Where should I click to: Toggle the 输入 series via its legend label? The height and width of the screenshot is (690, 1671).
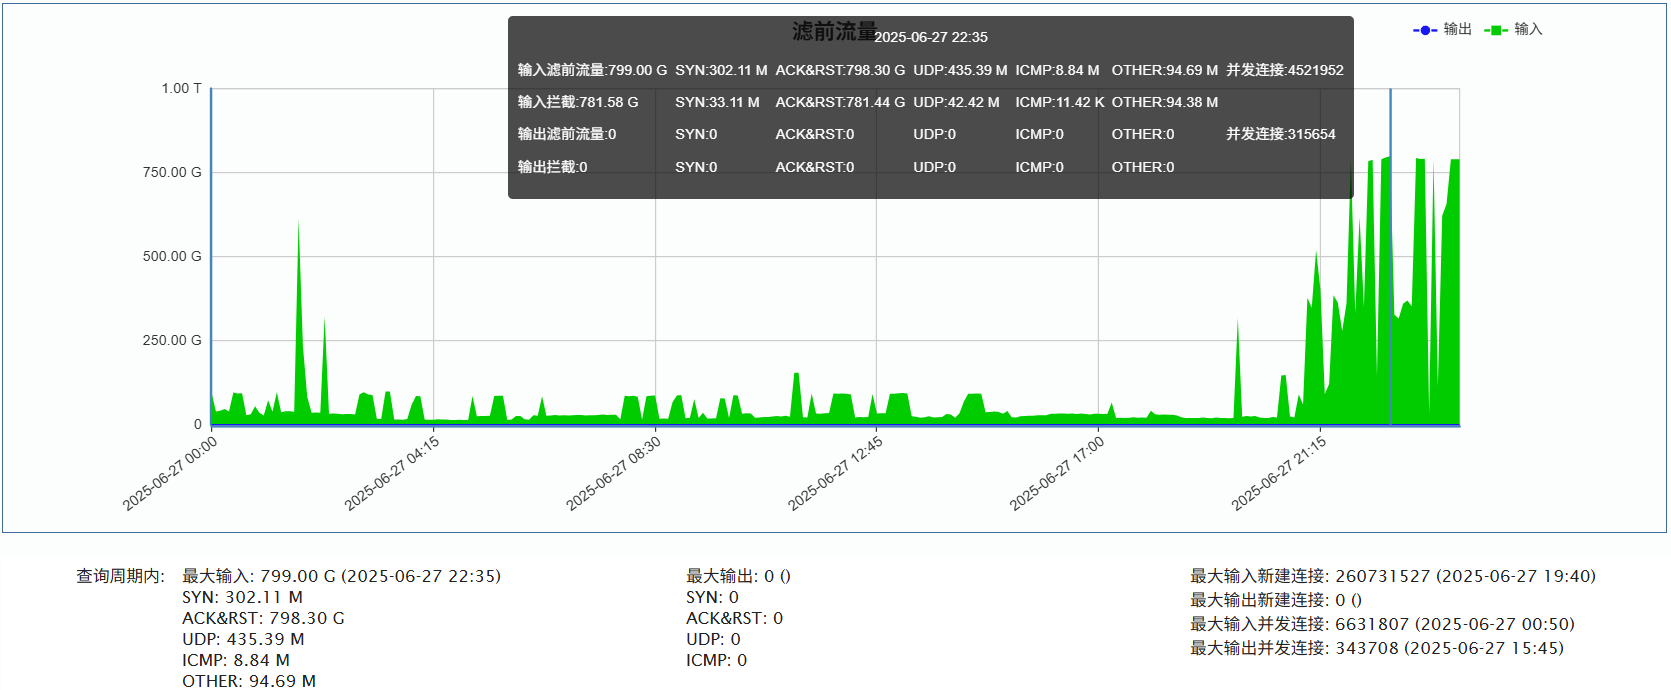point(1528,30)
